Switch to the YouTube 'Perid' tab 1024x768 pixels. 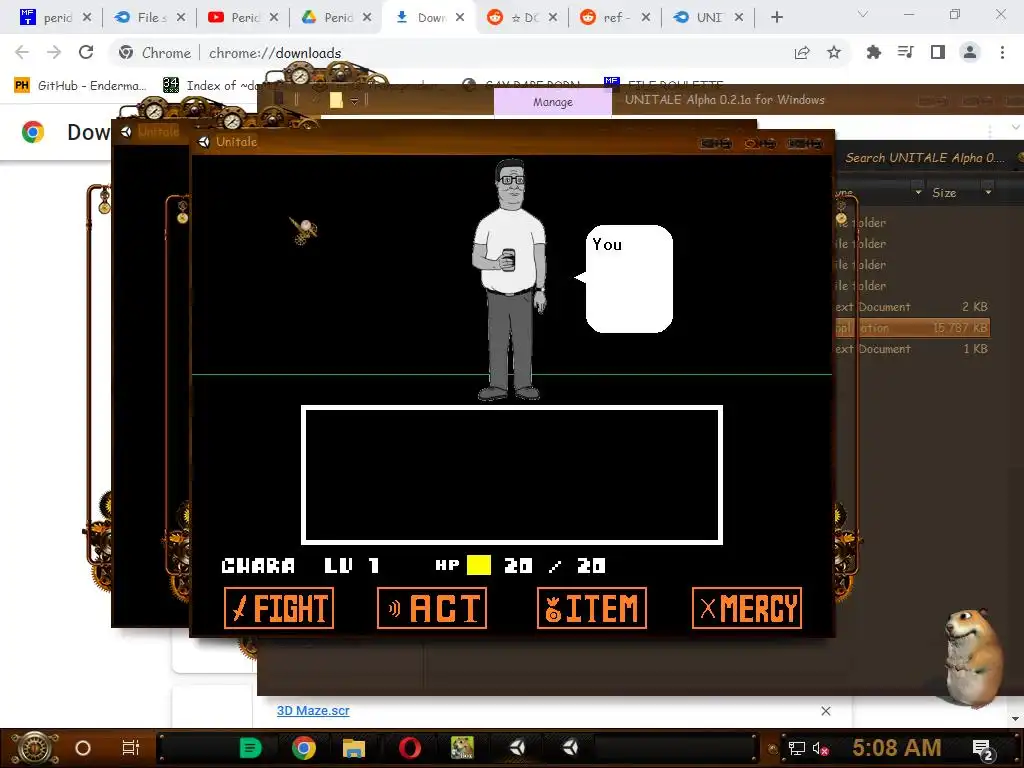[x=242, y=18]
